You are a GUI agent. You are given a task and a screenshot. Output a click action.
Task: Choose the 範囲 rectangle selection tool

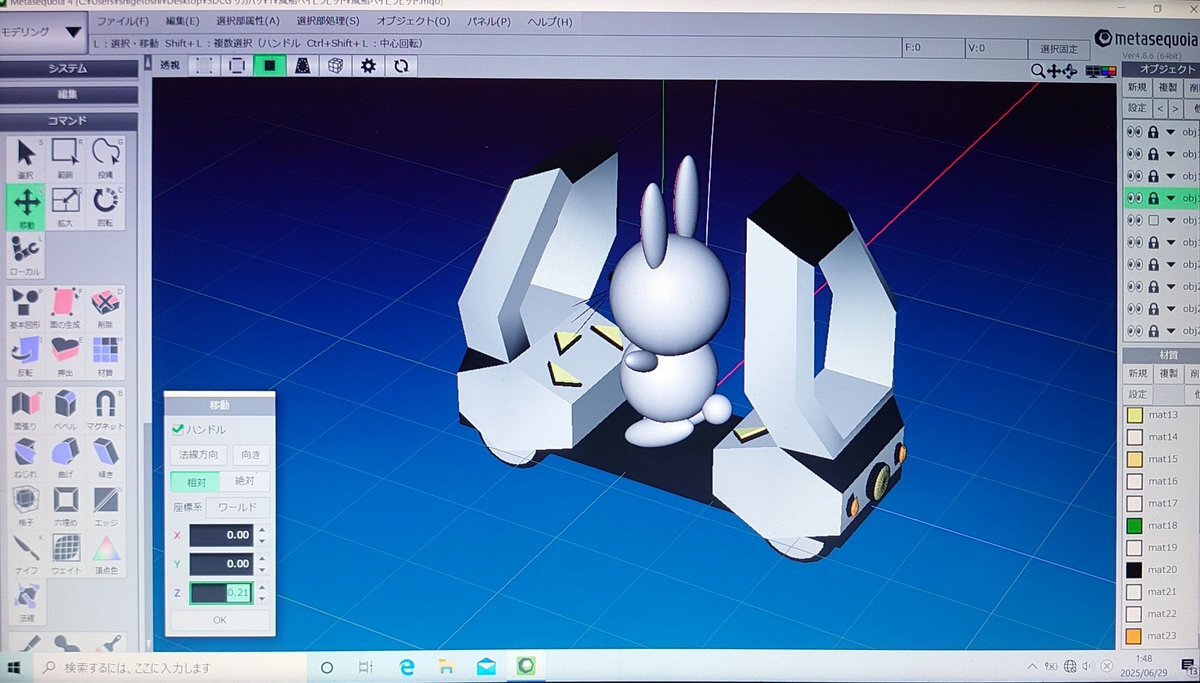[x=66, y=158]
